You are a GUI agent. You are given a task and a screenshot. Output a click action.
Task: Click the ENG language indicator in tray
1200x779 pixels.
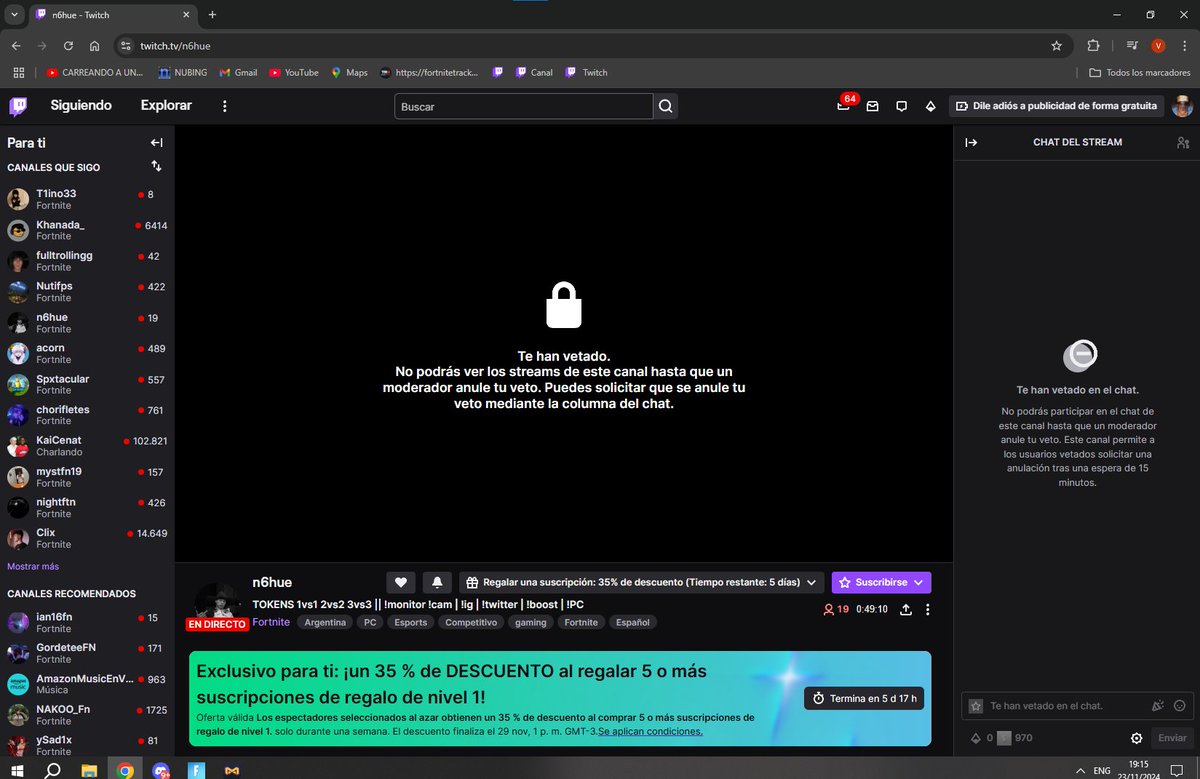pyautogui.click(x=1101, y=771)
